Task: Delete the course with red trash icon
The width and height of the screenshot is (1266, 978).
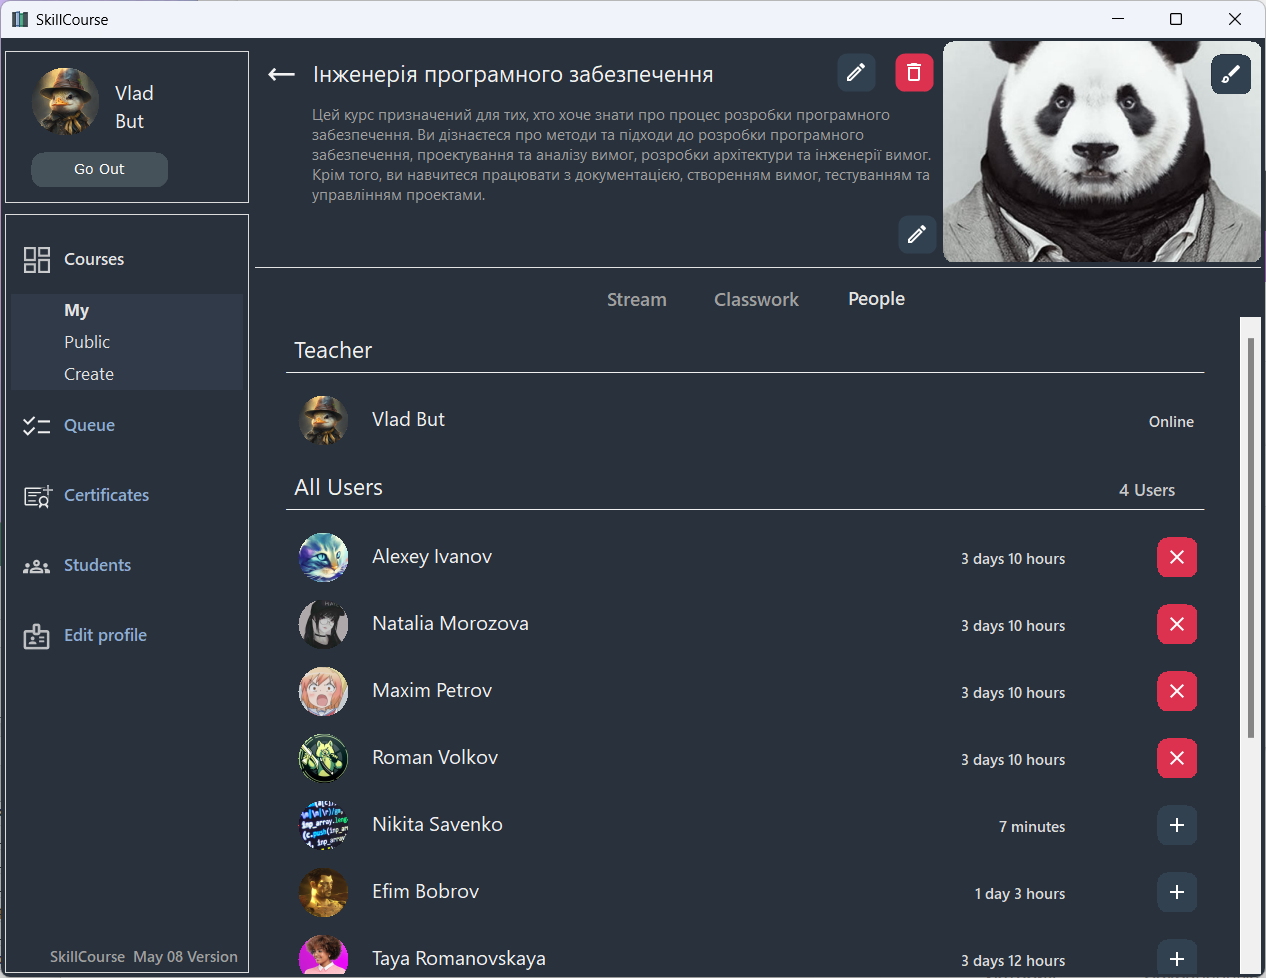Action: (x=914, y=72)
